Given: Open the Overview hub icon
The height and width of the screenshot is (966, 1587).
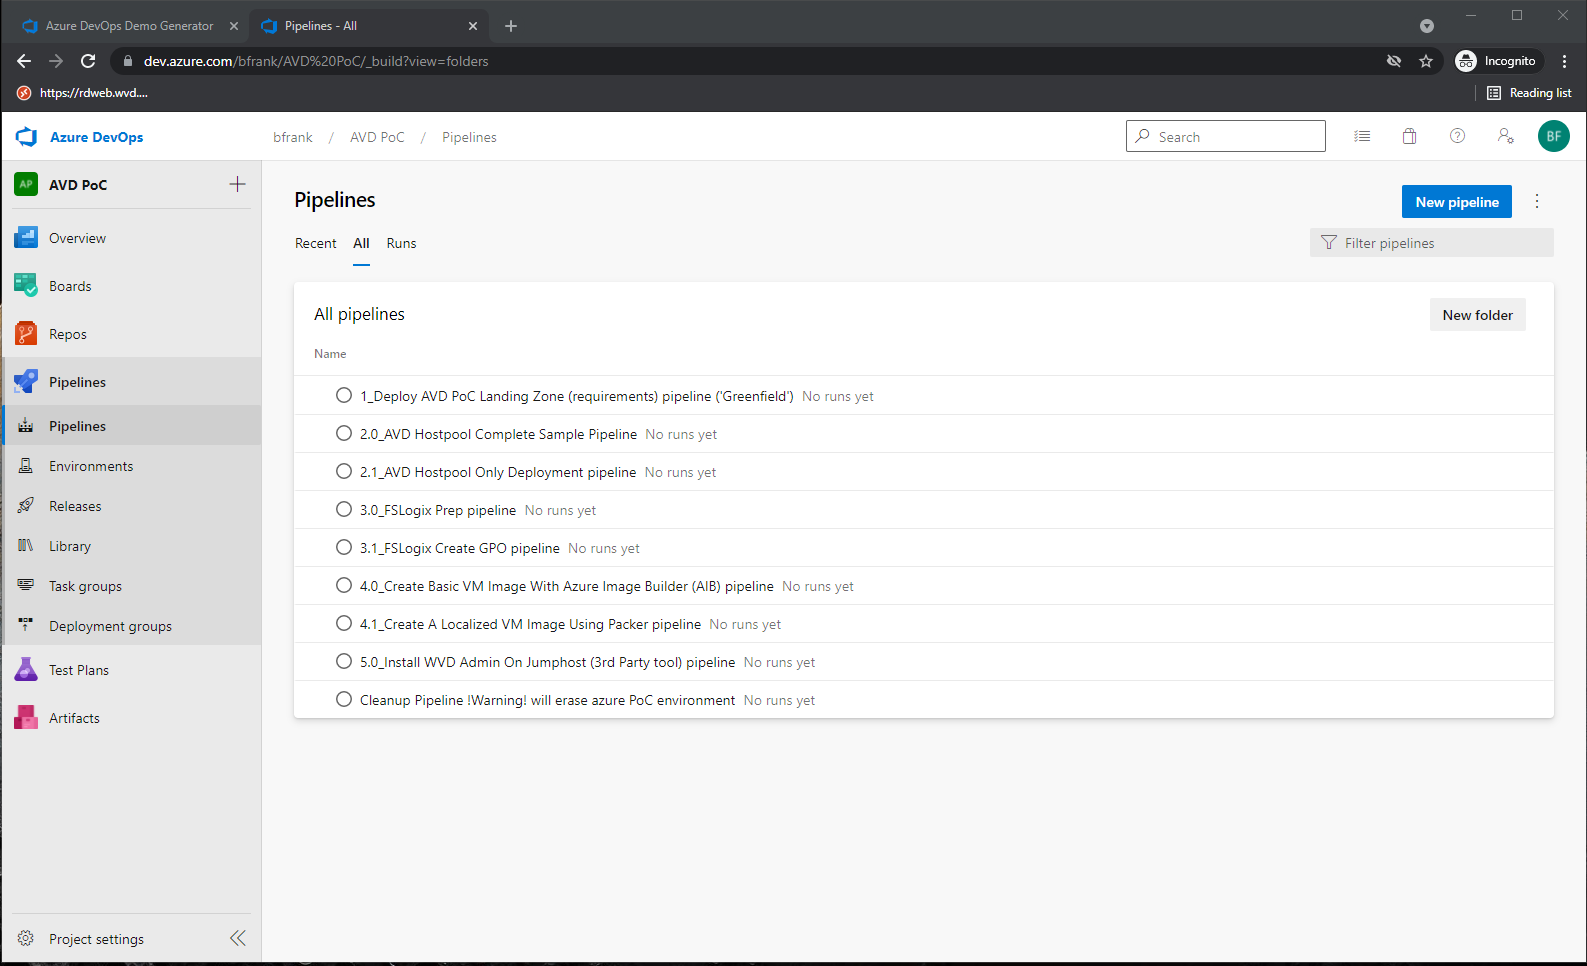Looking at the screenshot, I should tap(26, 238).
